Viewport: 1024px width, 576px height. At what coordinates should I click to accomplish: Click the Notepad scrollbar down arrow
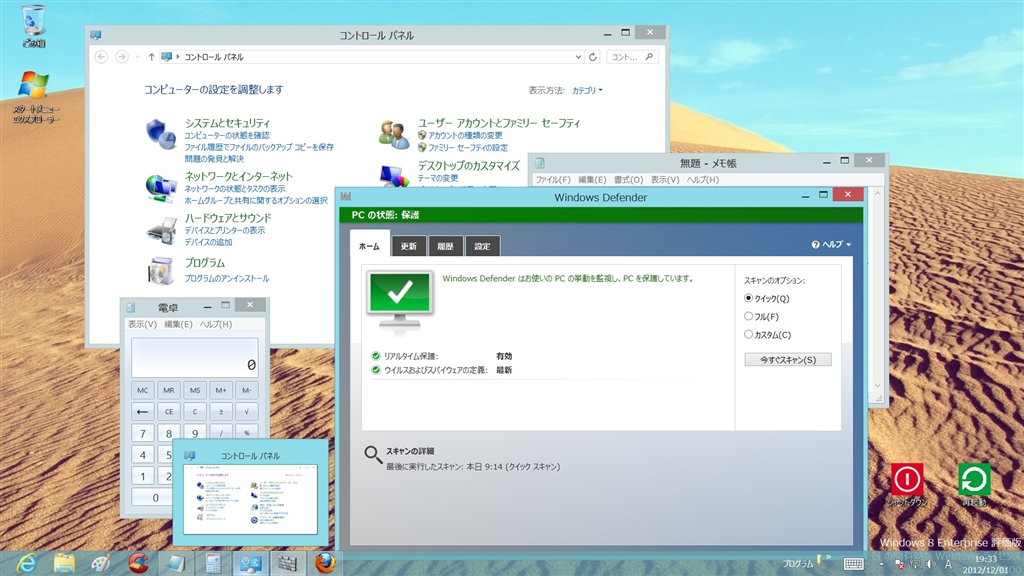878,385
